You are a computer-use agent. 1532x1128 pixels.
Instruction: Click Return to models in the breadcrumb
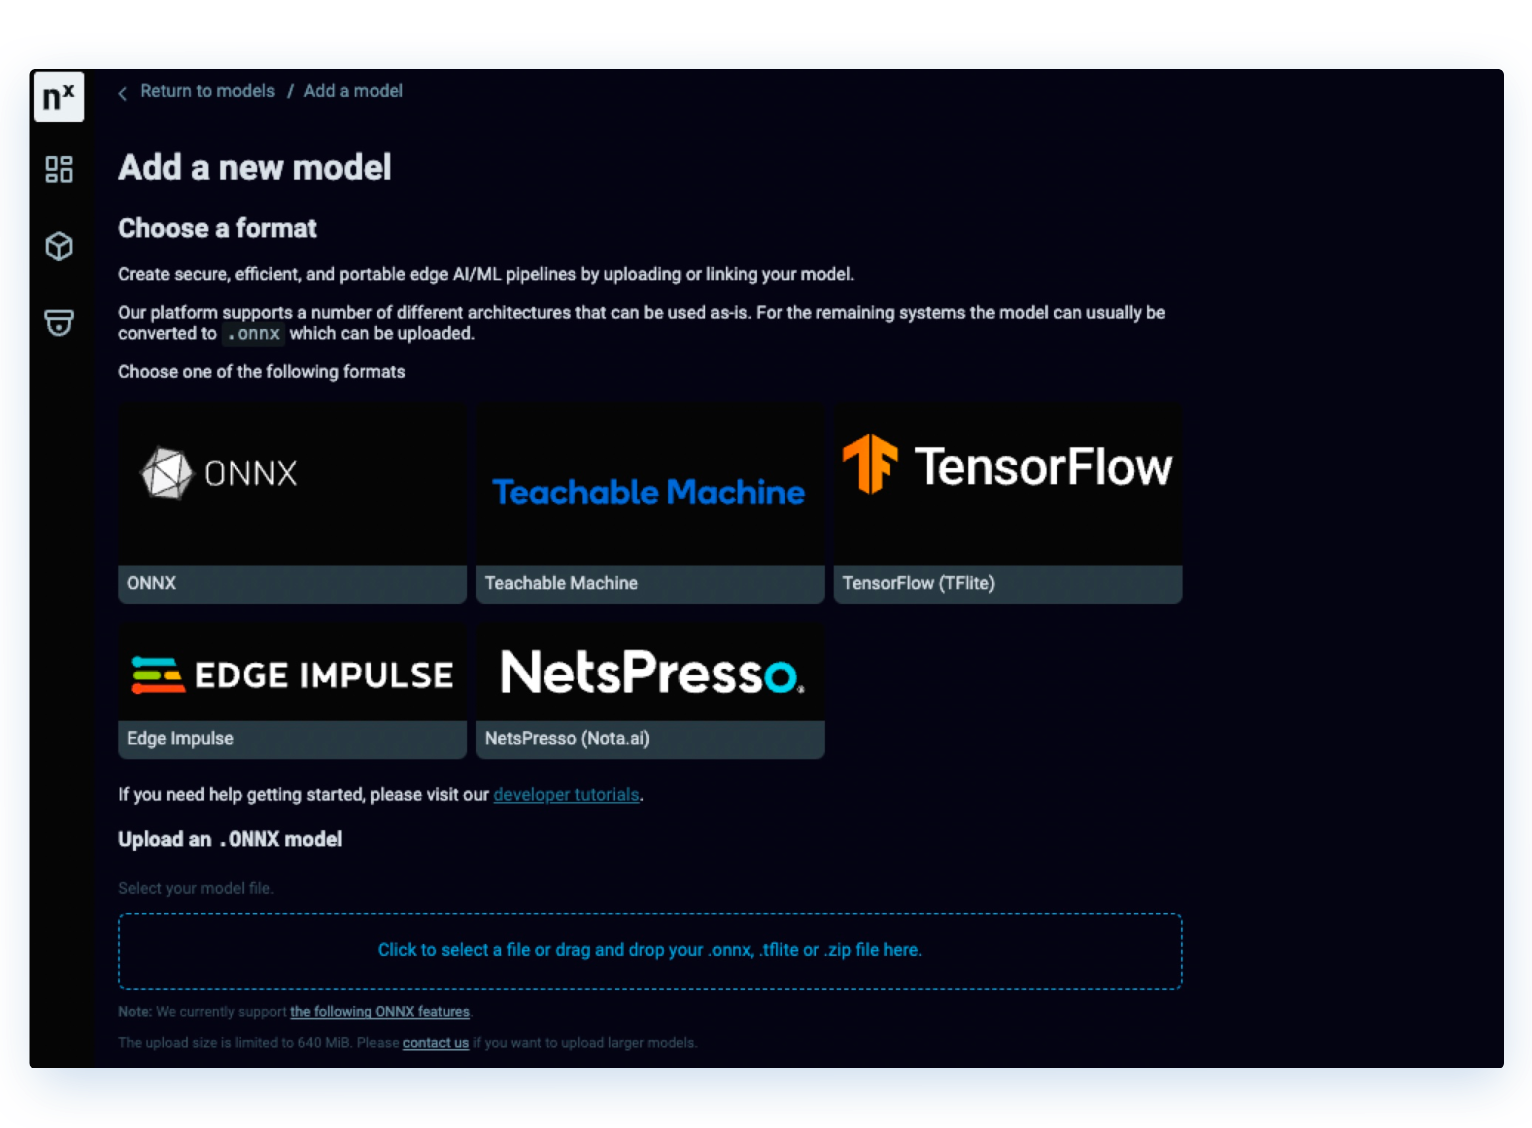click(207, 90)
